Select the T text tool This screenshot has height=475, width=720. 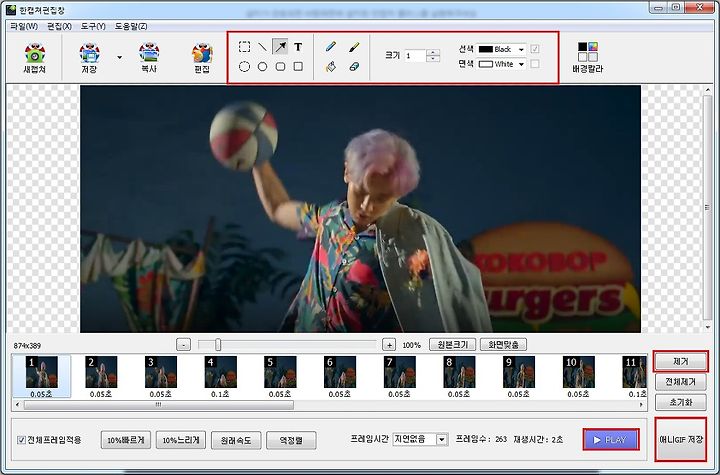[x=298, y=47]
